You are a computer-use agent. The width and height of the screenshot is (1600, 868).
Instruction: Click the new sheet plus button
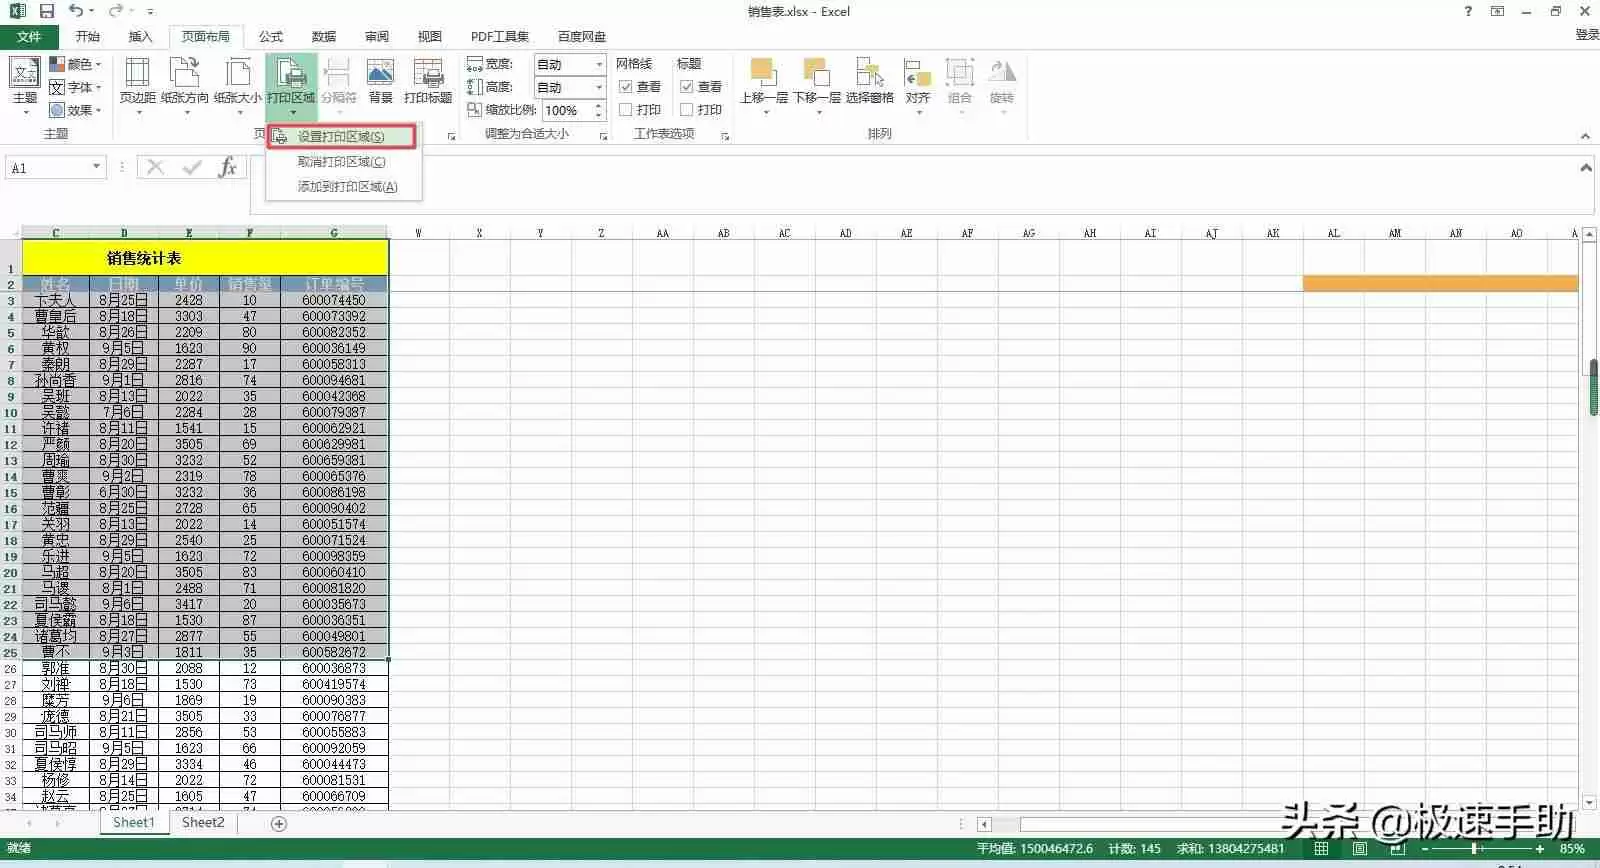[279, 824]
